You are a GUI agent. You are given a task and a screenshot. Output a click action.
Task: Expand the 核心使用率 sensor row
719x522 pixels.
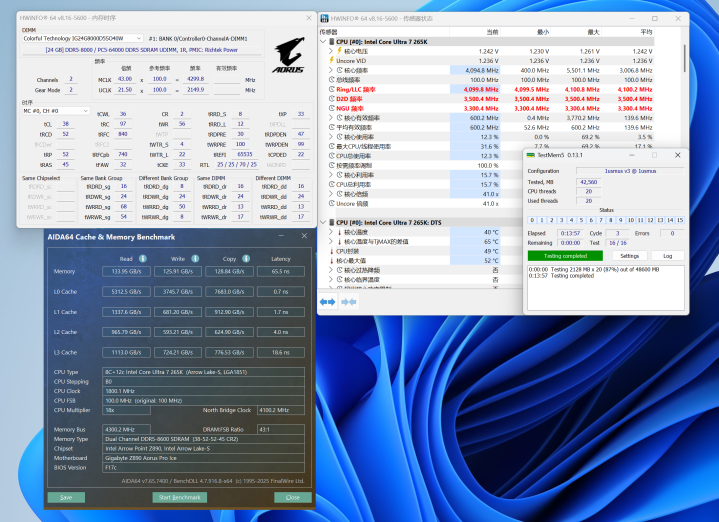tap(331, 137)
